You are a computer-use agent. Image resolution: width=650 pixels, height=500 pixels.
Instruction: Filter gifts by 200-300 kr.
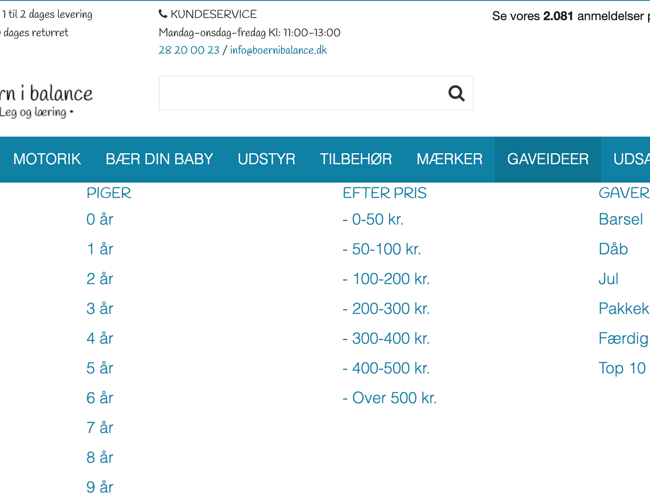click(386, 309)
